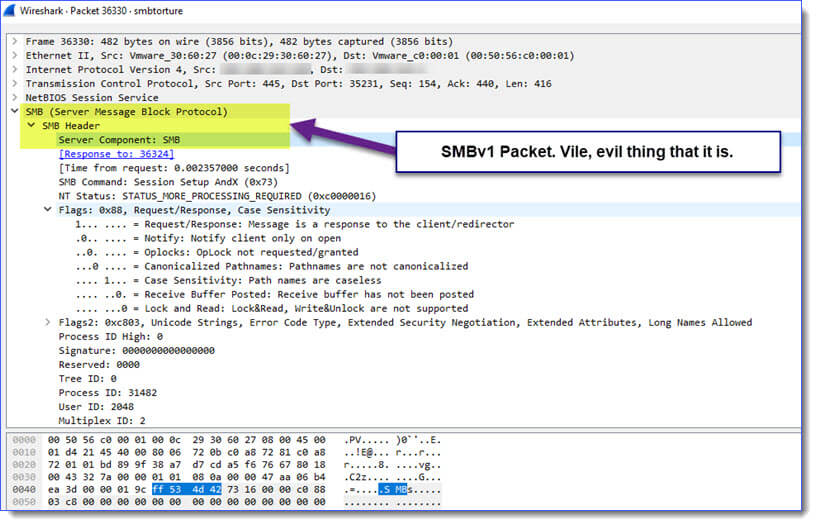Expand Internet Protocol Version 4 row
817x526 pixels.
pyautogui.click(x=15, y=69)
